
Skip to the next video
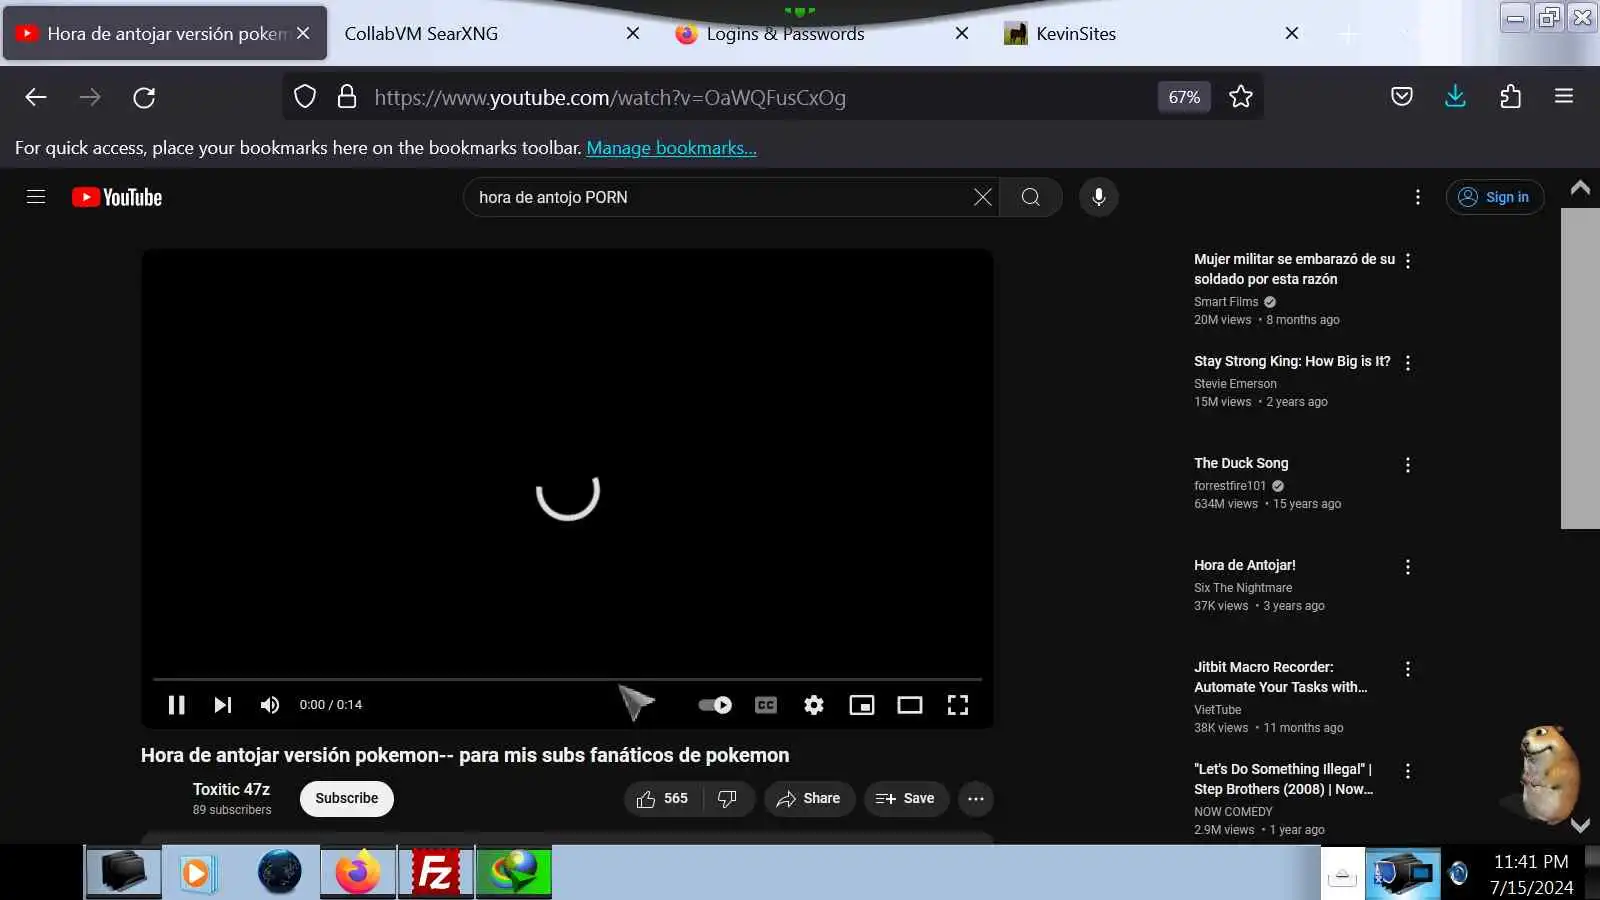coord(223,705)
